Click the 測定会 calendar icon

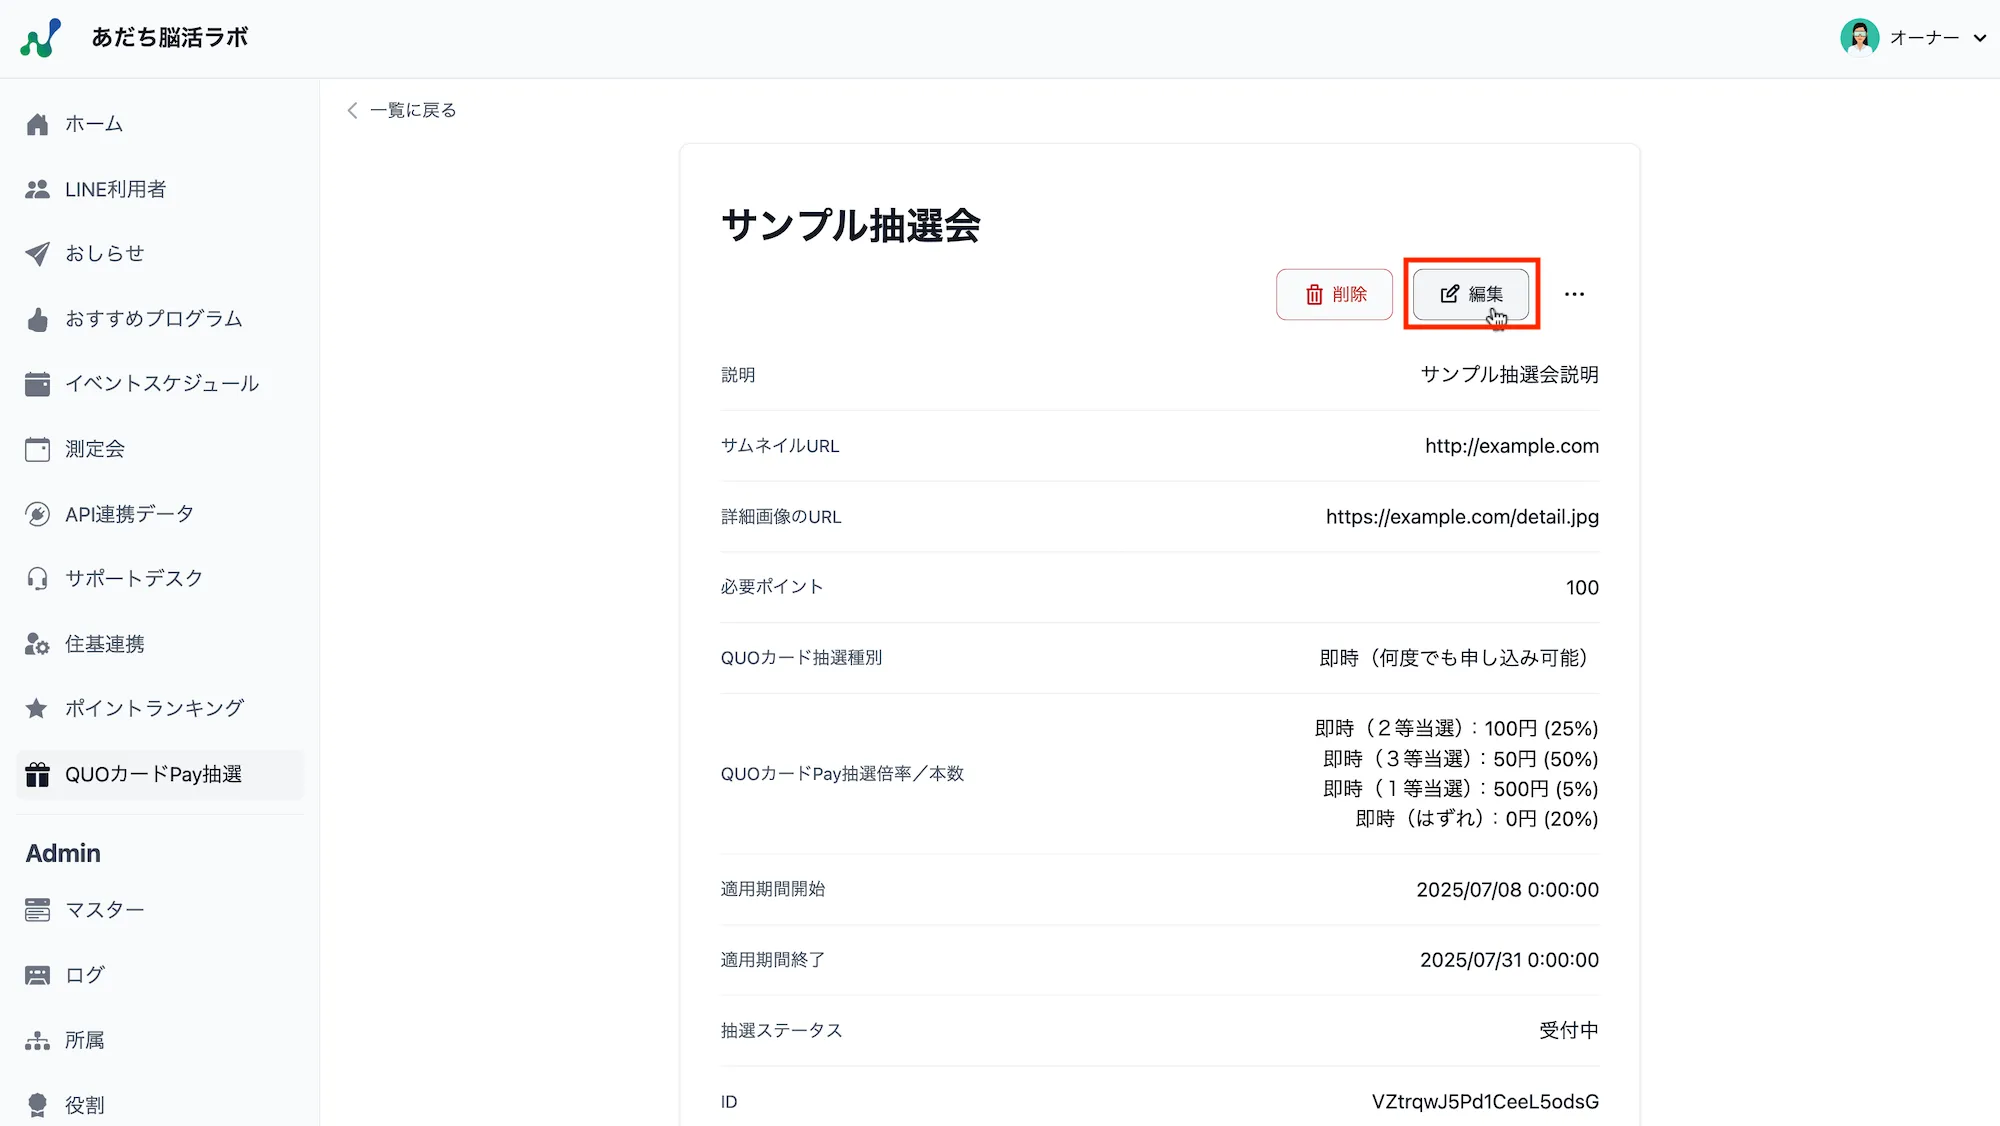(x=37, y=448)
